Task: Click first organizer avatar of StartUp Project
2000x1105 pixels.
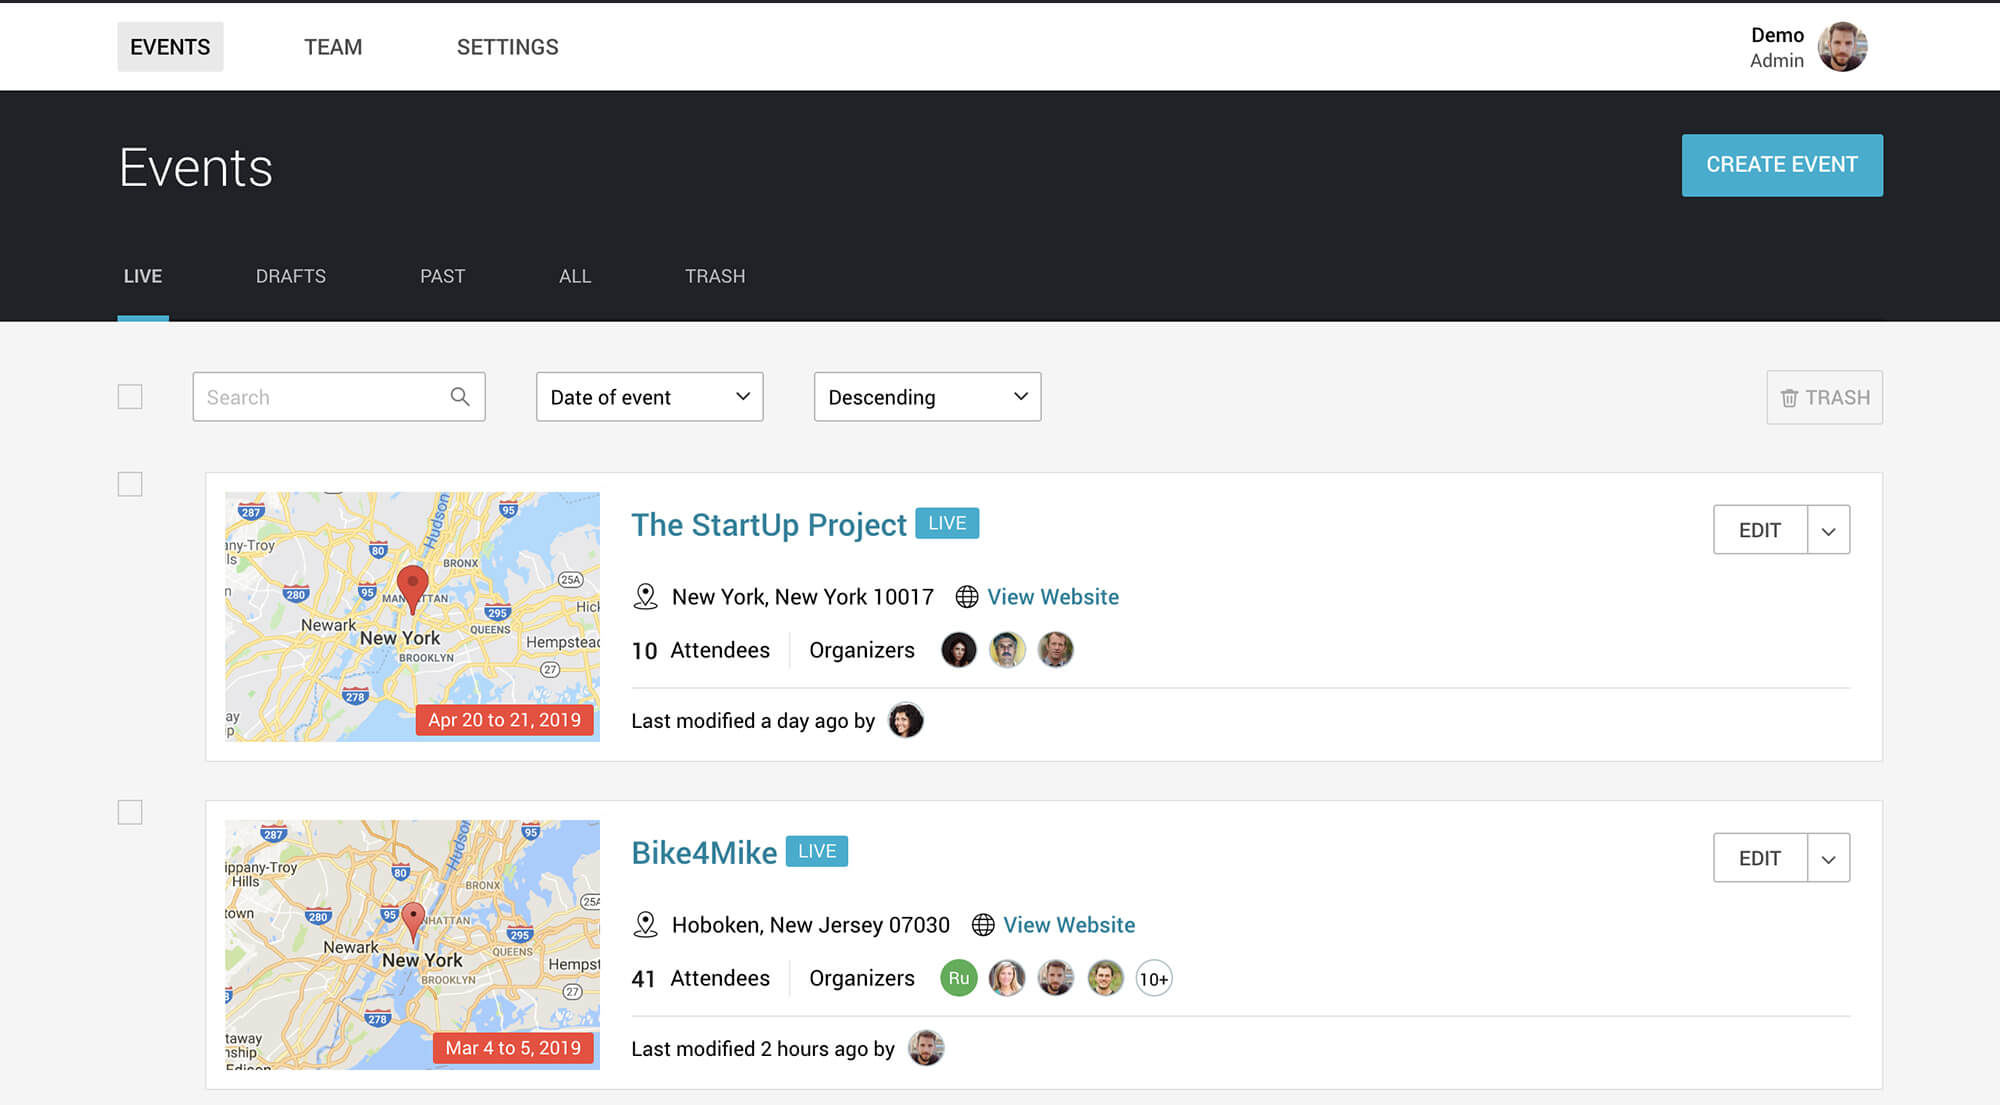Action: point(958,650)
